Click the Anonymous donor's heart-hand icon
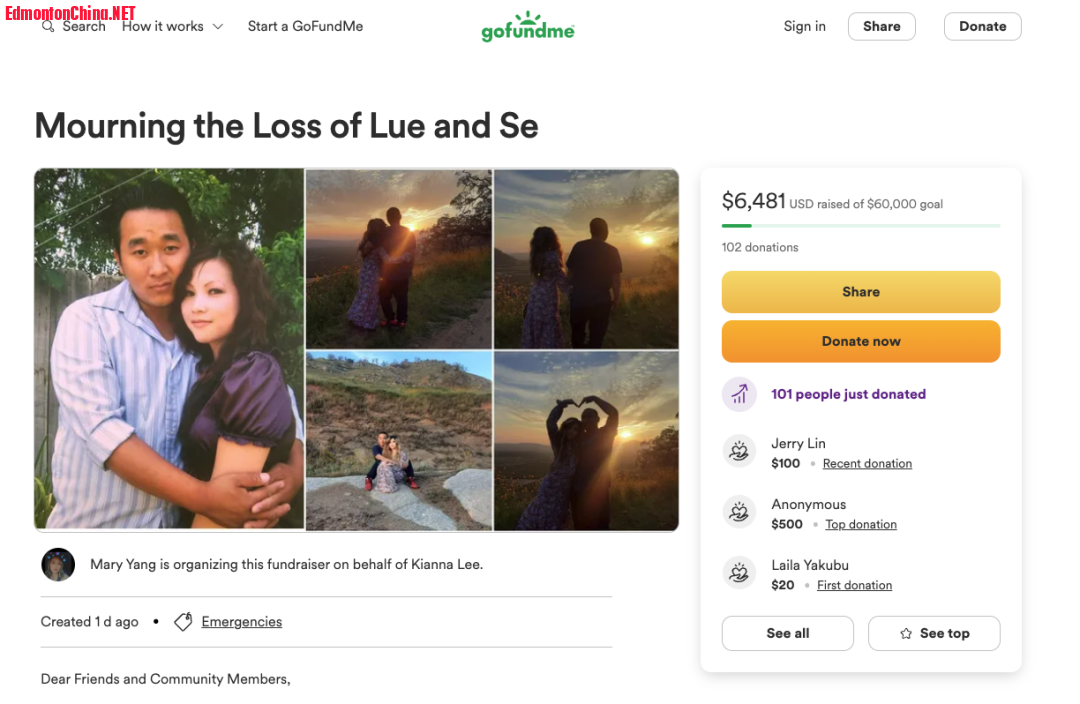 (x=739, y=512)
